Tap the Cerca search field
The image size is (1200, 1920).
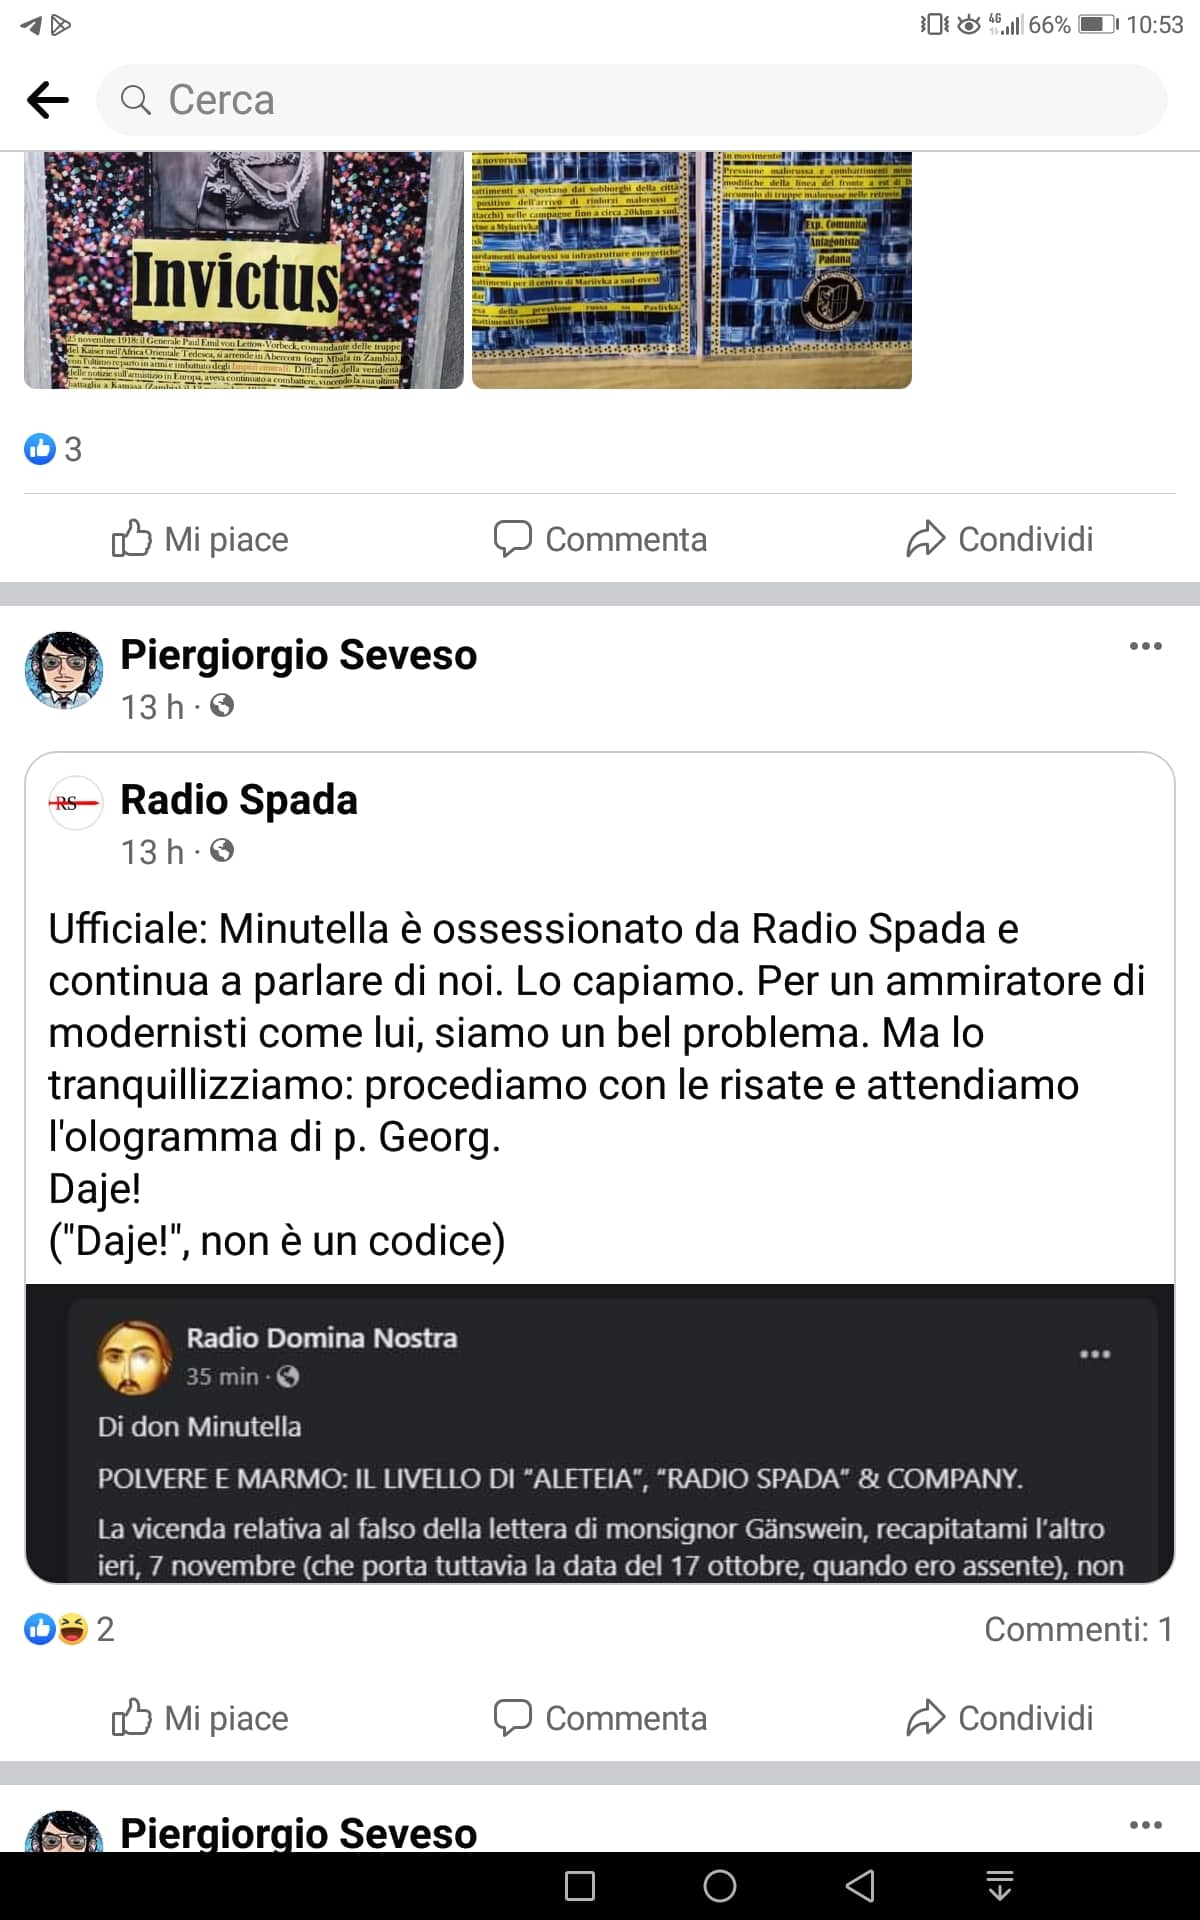click(631, 100)
